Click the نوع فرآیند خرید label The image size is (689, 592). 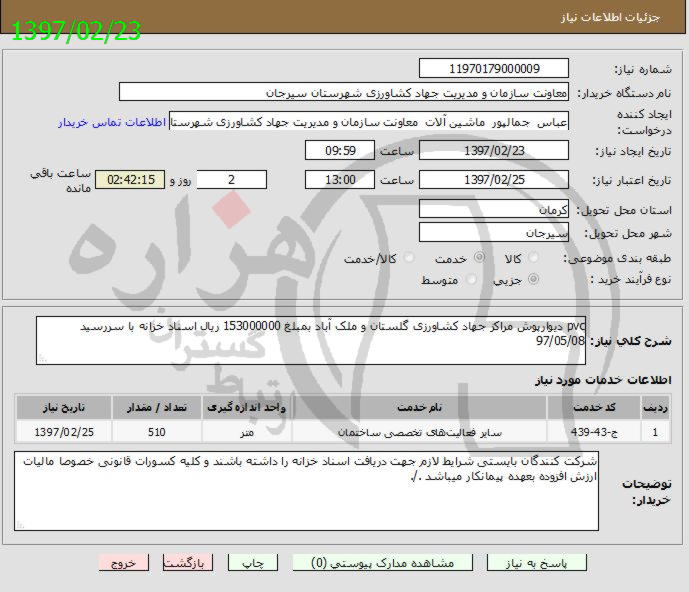tap(631, 280)
